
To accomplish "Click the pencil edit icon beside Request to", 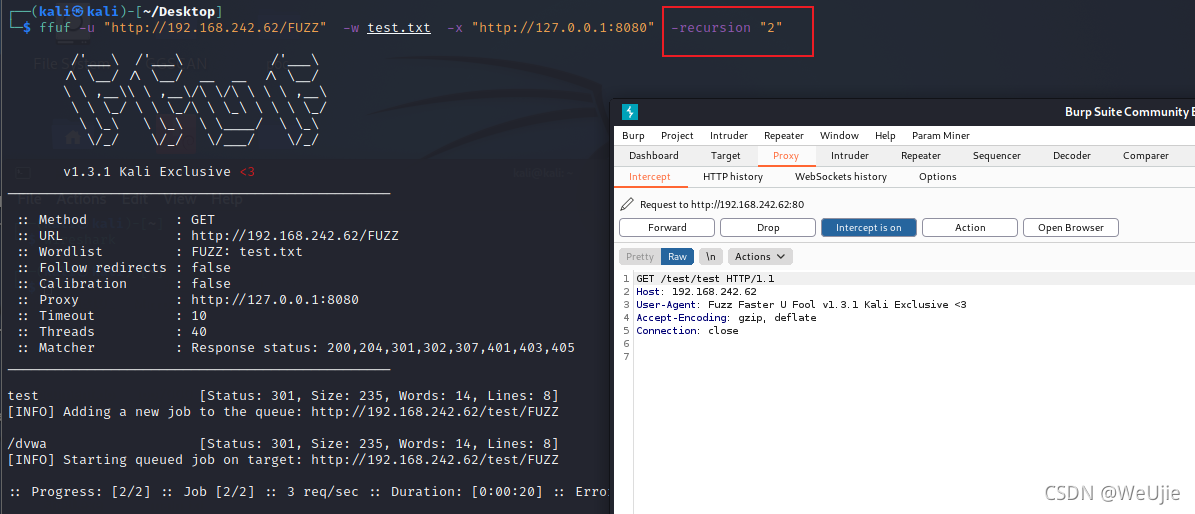I will 627,204.
